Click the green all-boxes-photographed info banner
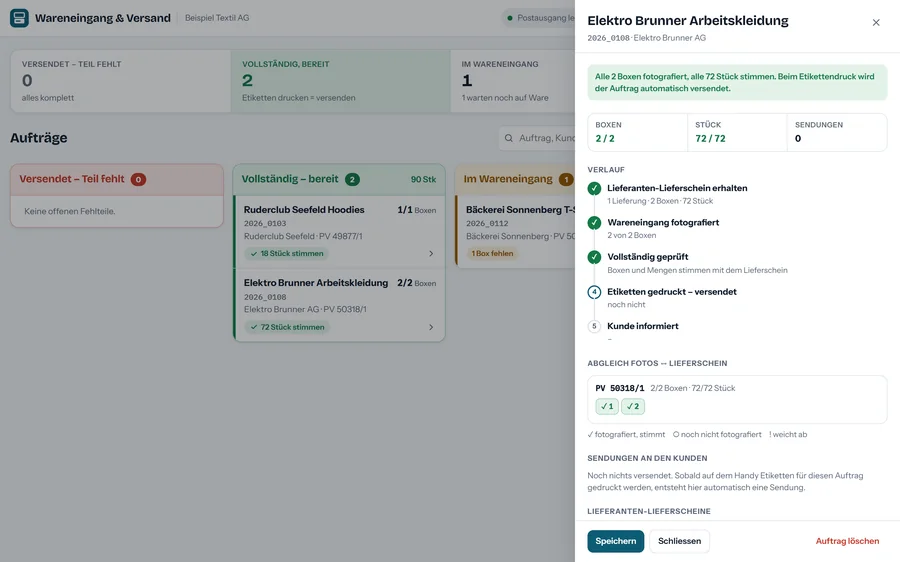Viewport: 900px width, 562px height. 737,83
